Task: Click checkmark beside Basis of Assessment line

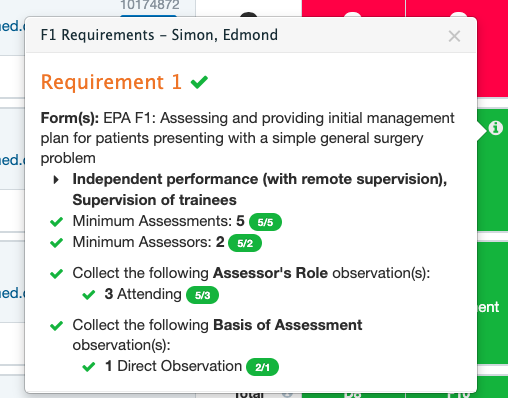Action: pos(56,326)
